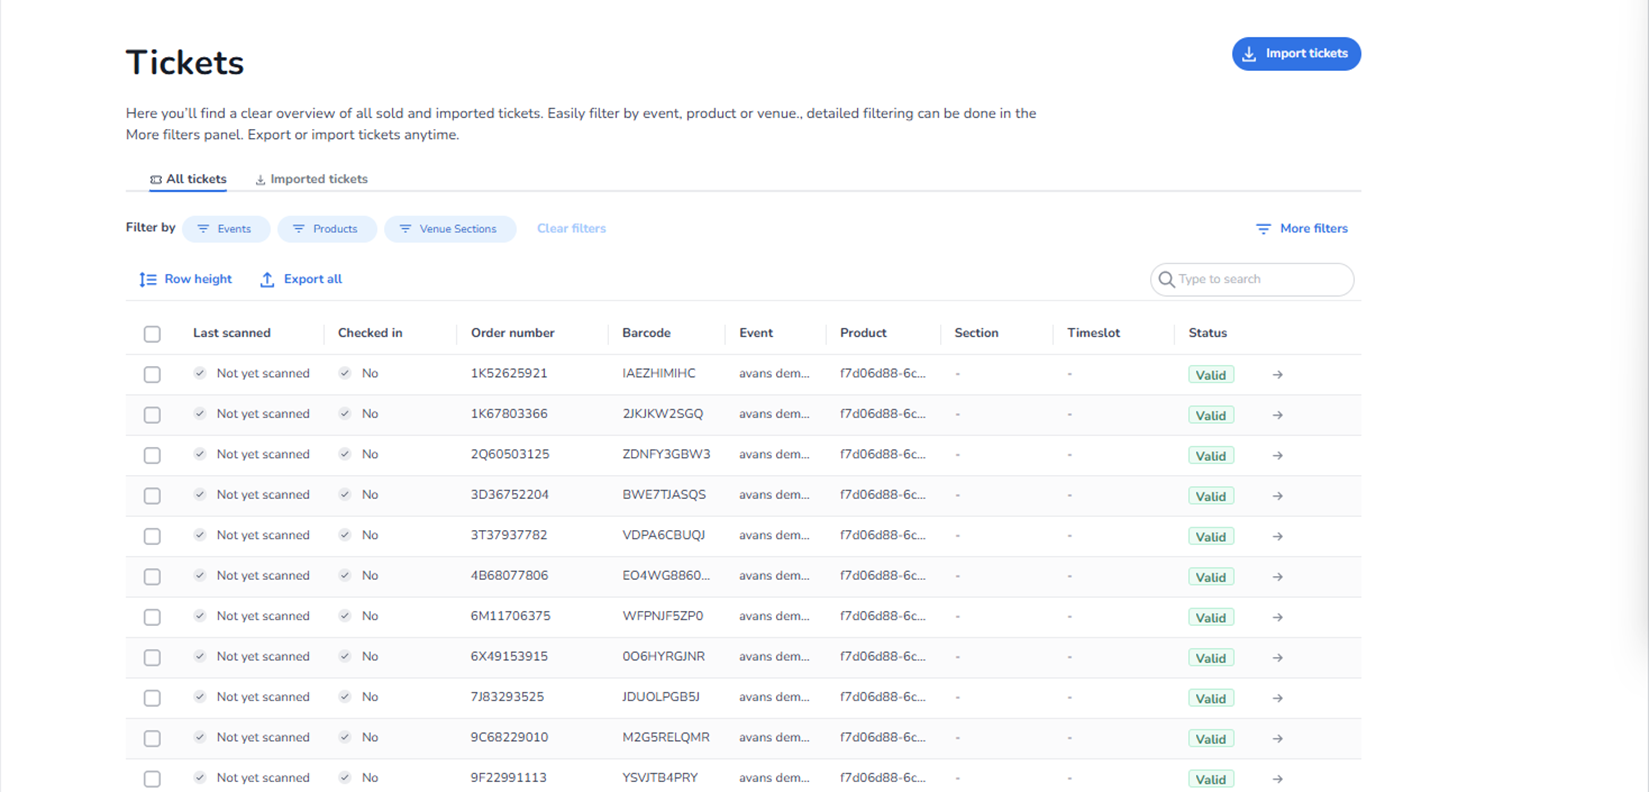Select the All tickets tab
The image size is (1649, 792).
(x=188, y=179)
